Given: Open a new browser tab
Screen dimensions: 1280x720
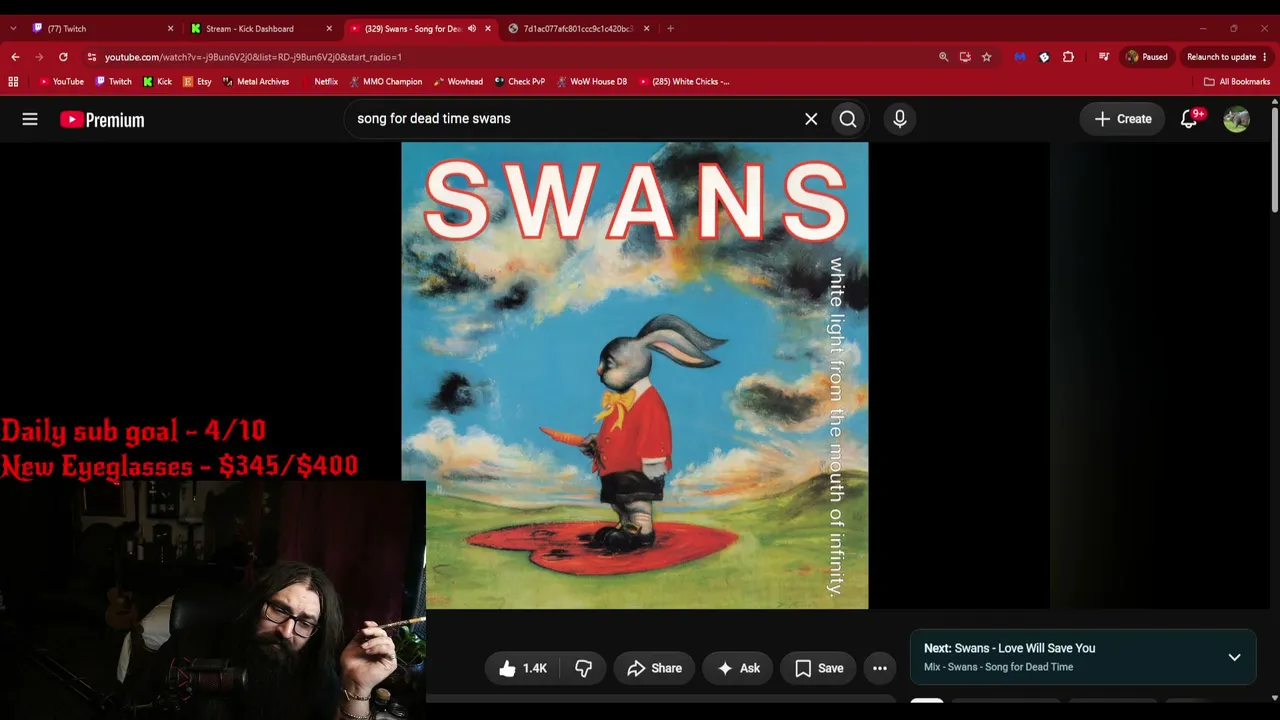Looking at the screenshot, I should [x=670, y=28].
